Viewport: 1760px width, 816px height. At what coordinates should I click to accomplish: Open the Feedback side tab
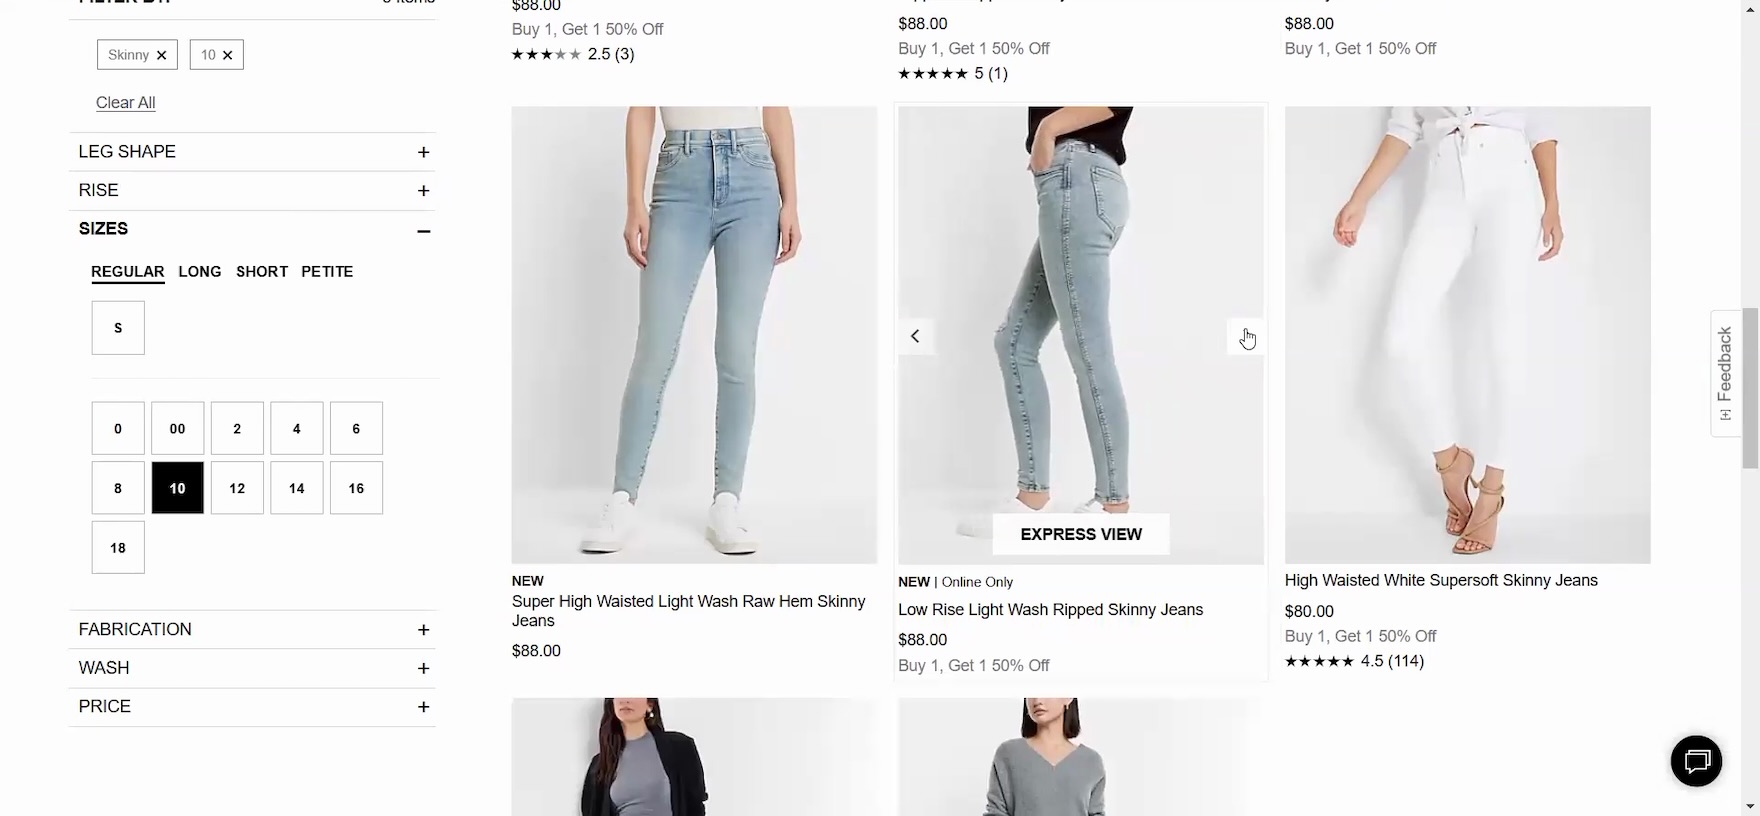coord(1725,373)
